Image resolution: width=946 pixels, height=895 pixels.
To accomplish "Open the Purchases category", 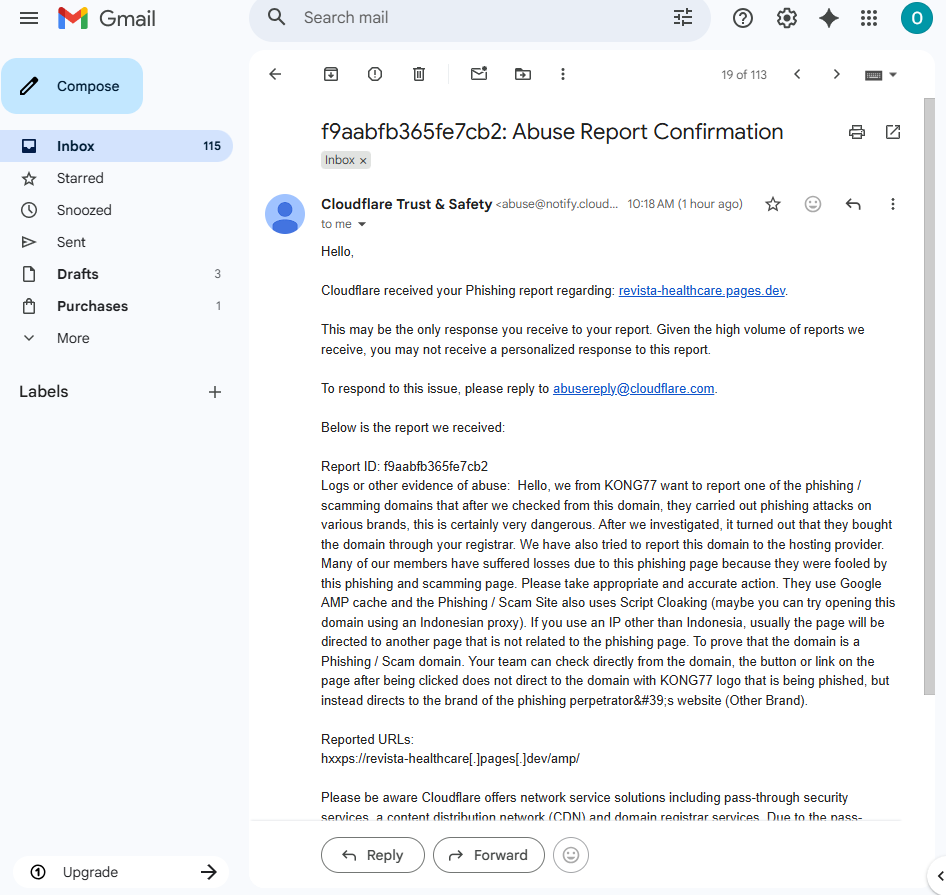I will (116, 307).
